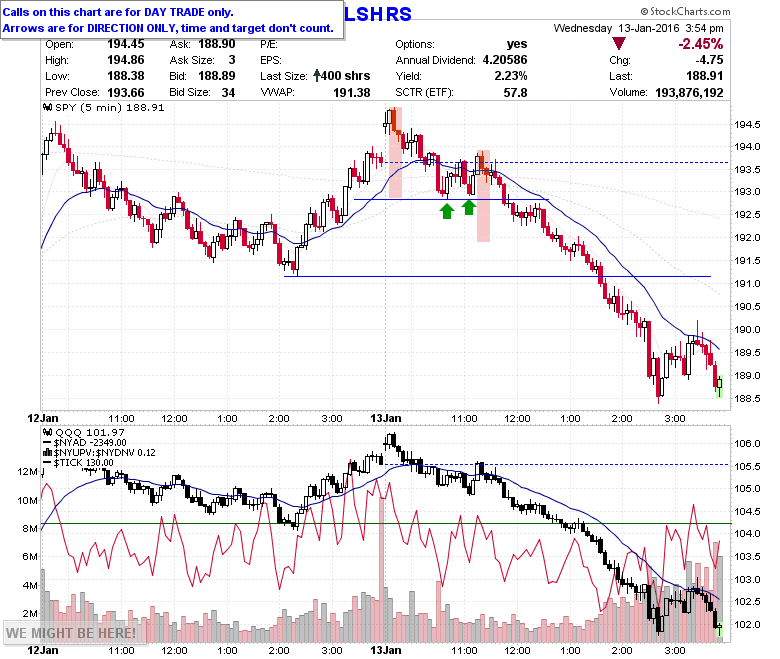Click the High value 194.86
The image size is (780, 659).
(126, 60)
